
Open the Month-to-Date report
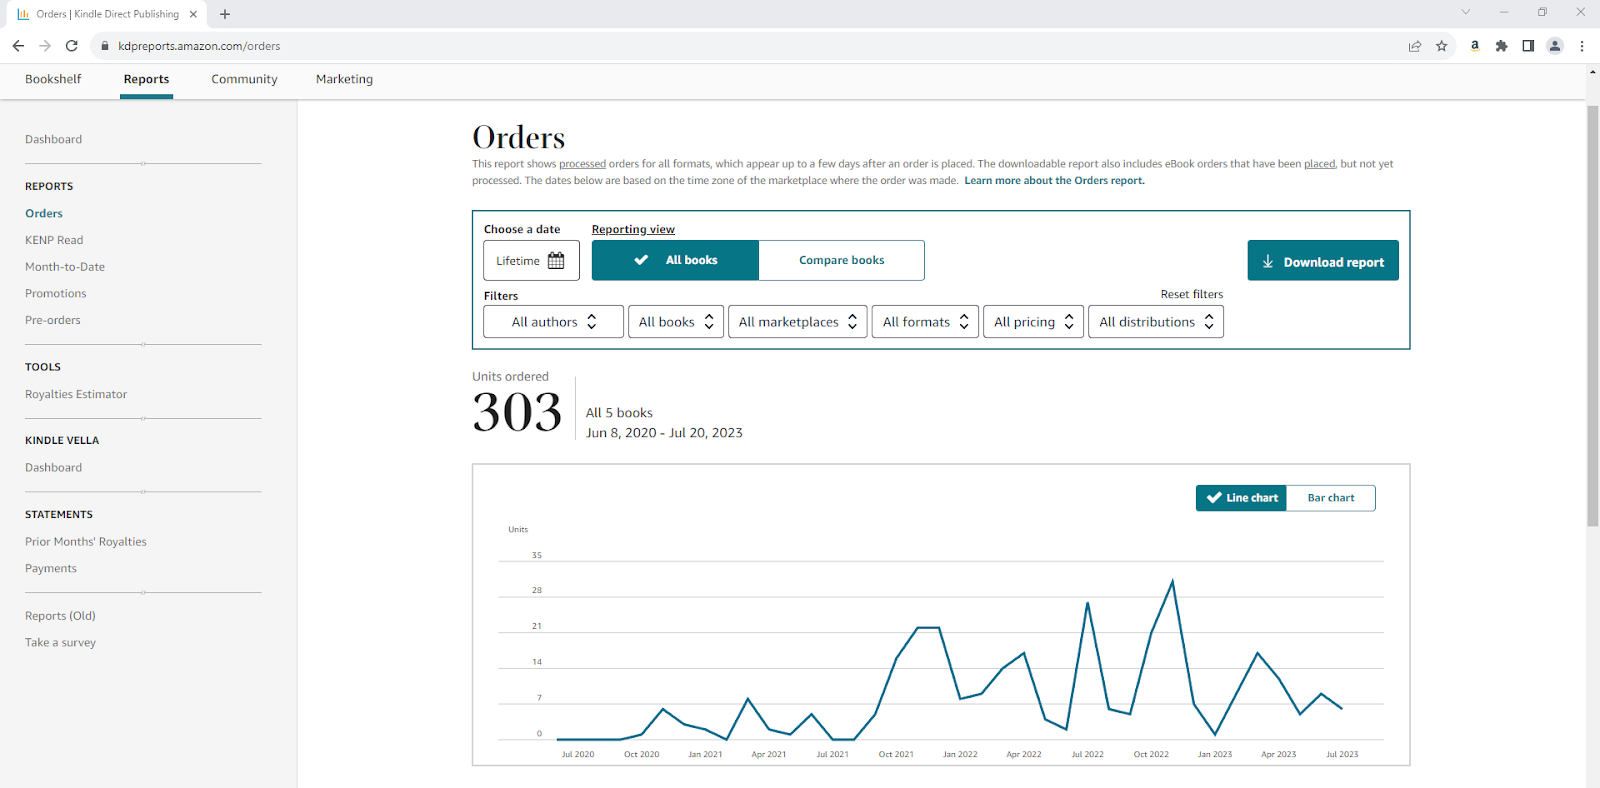65,267
